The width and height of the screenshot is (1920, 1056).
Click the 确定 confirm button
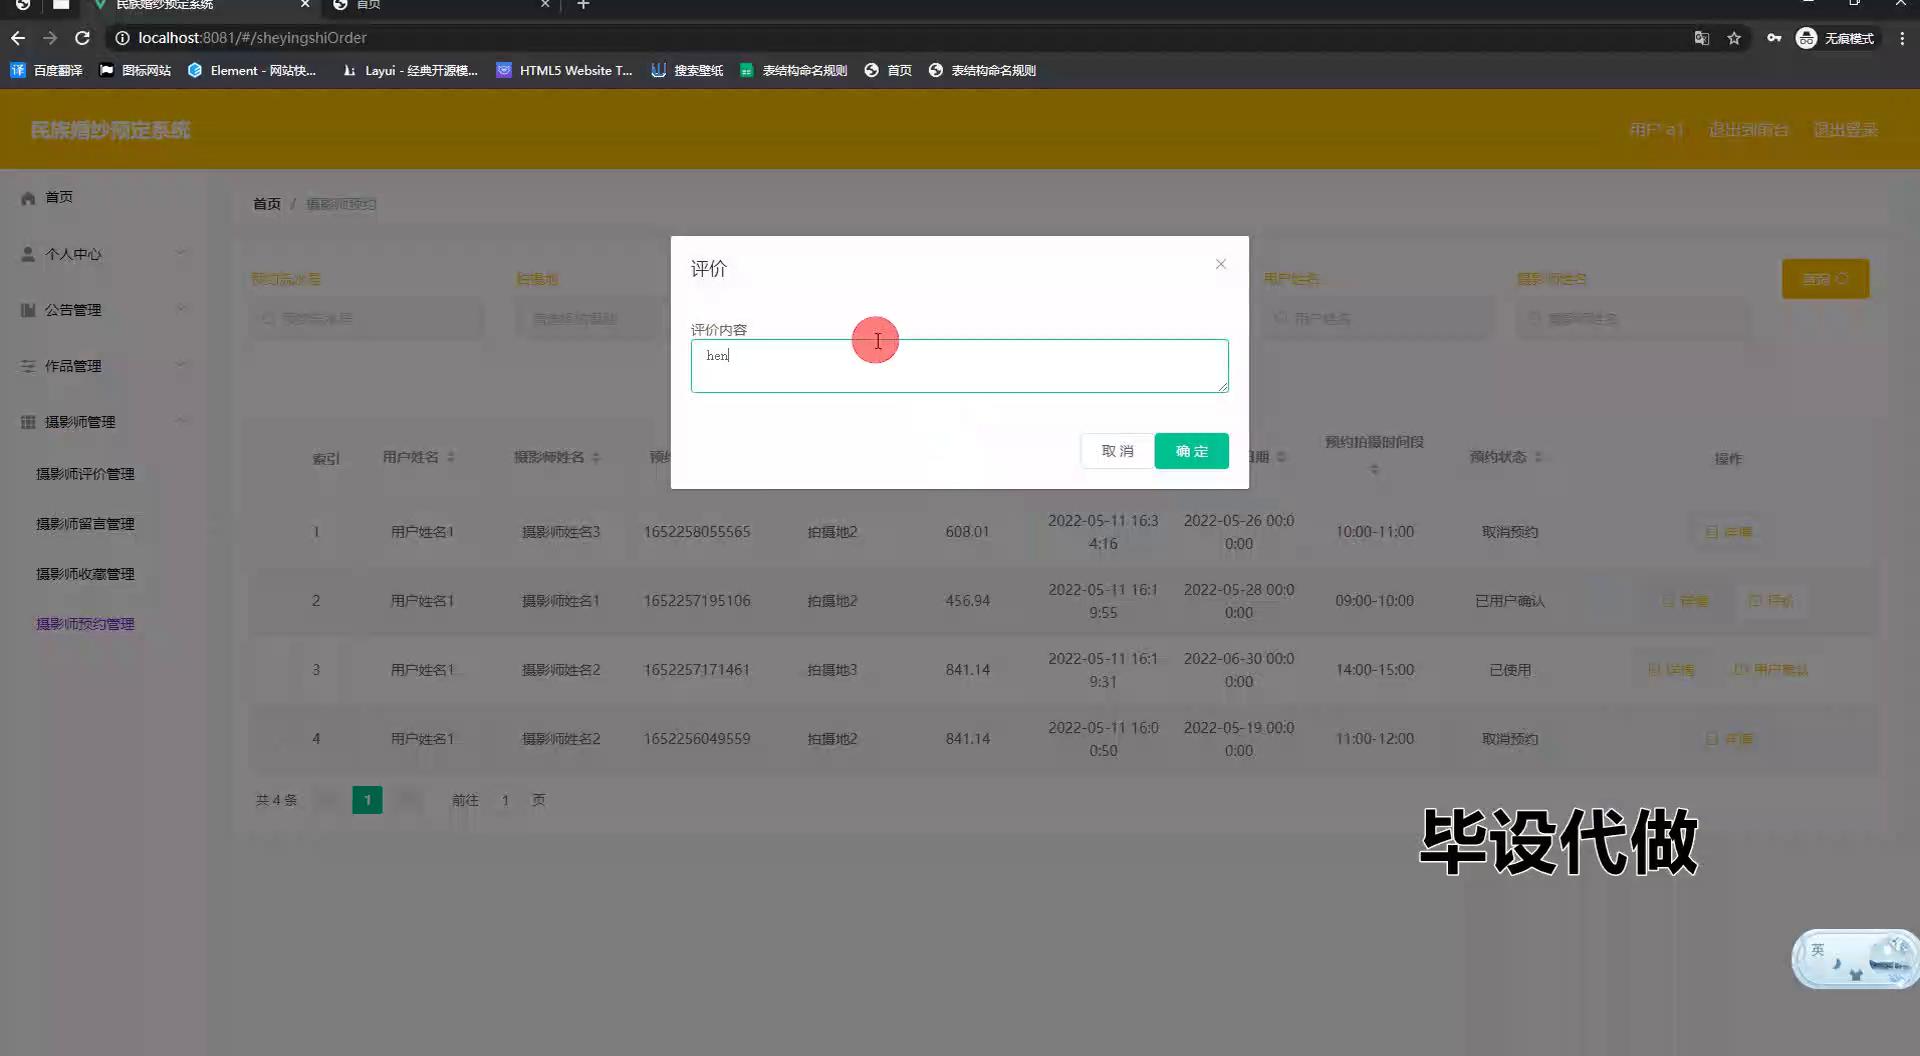point(1191,451)
